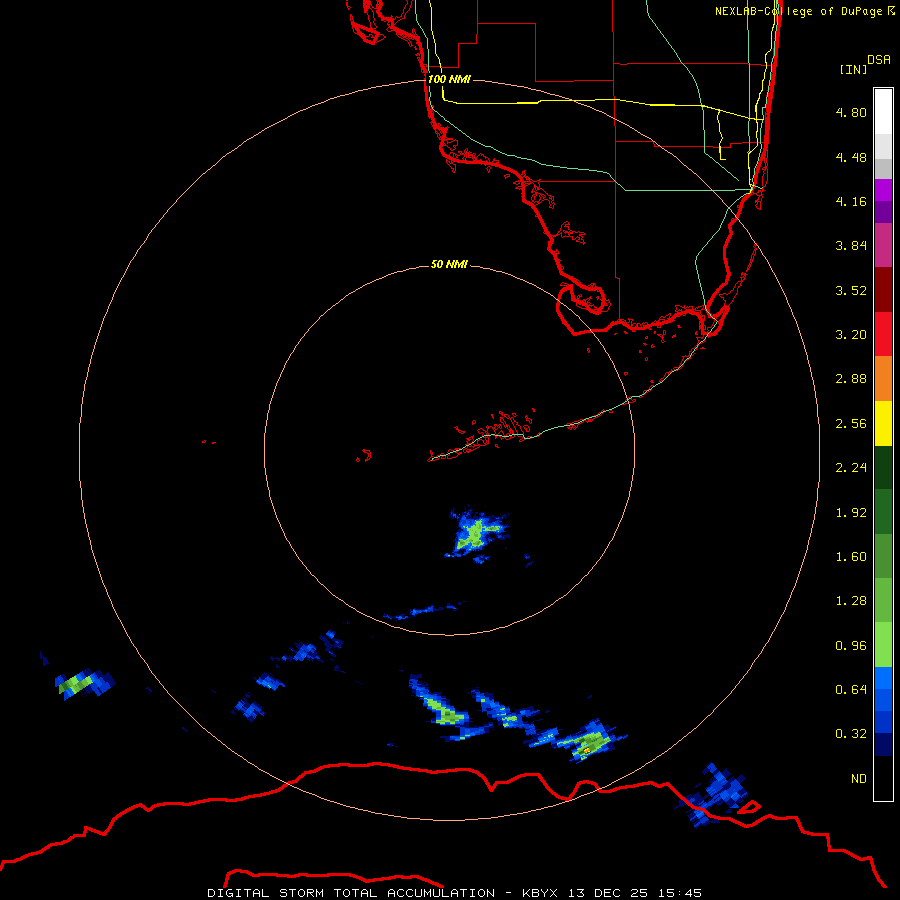This screenshot has height=900, width=900.
Task: Click the '2.56' scale label
Action: point(851,424)
